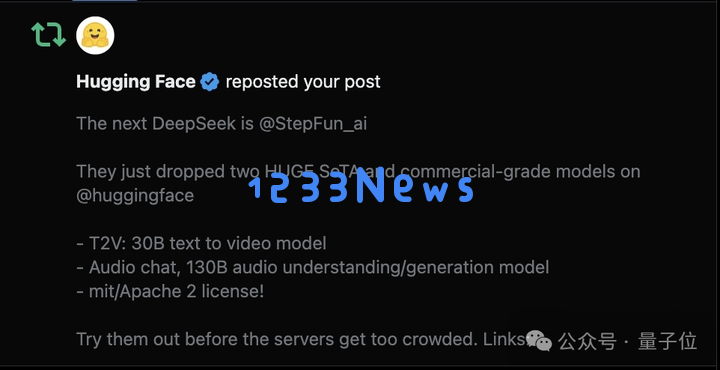Image resolution: width=720 pixels, height=370 pixels.
Task: Click the green repost arrows icon
Action: coord(49,35)
